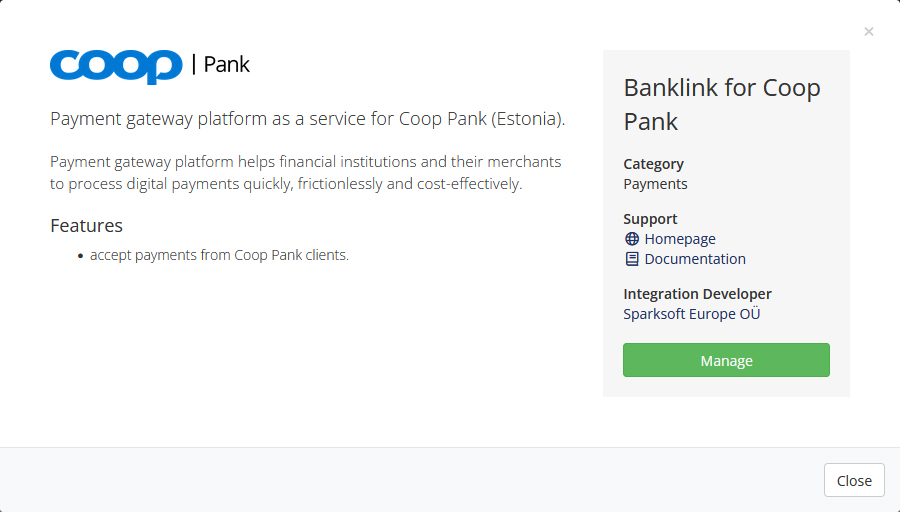This screenshot has height=512, width=900.
Task: Click the Category label
Action: 653,164
